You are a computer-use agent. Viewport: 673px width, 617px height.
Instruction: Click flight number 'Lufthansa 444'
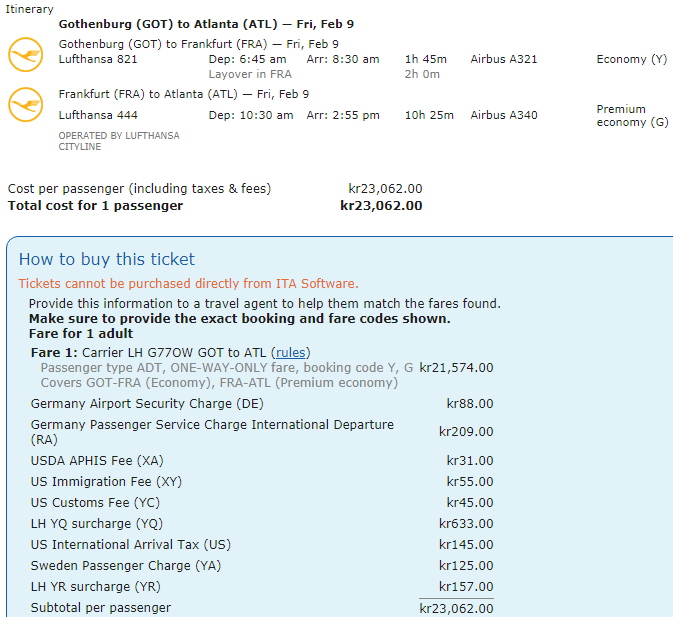tap(98, 115)
